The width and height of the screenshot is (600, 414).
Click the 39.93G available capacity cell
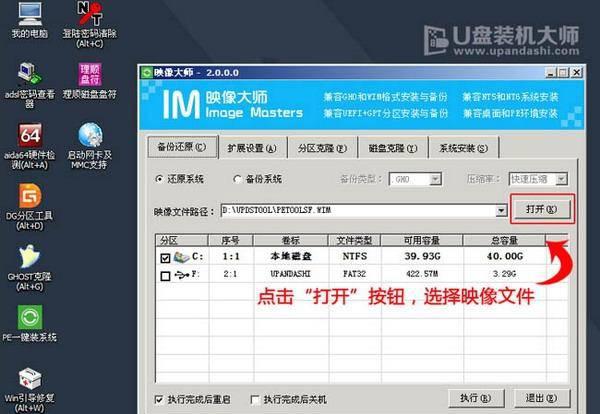pyautogui.click(x=422, y=256)
